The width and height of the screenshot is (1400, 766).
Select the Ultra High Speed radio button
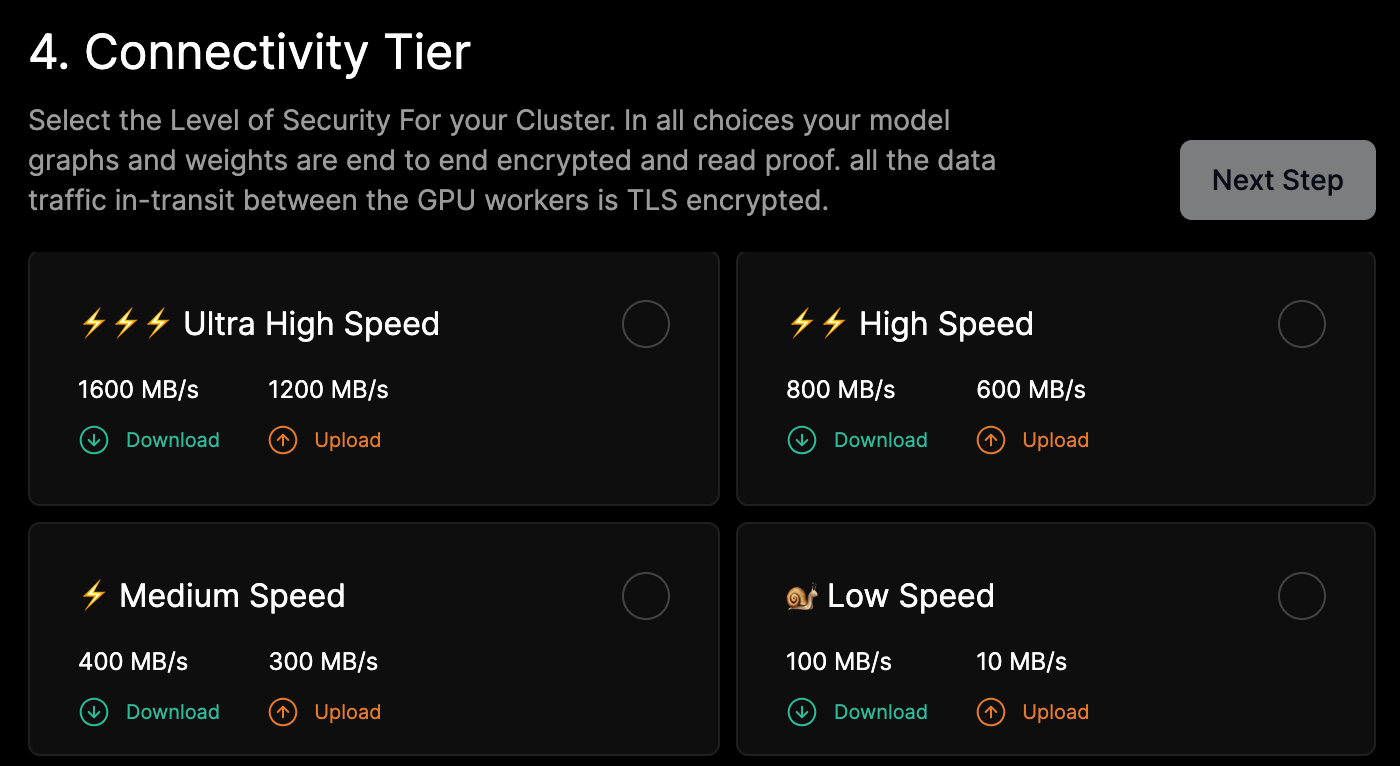click(646, 324)
